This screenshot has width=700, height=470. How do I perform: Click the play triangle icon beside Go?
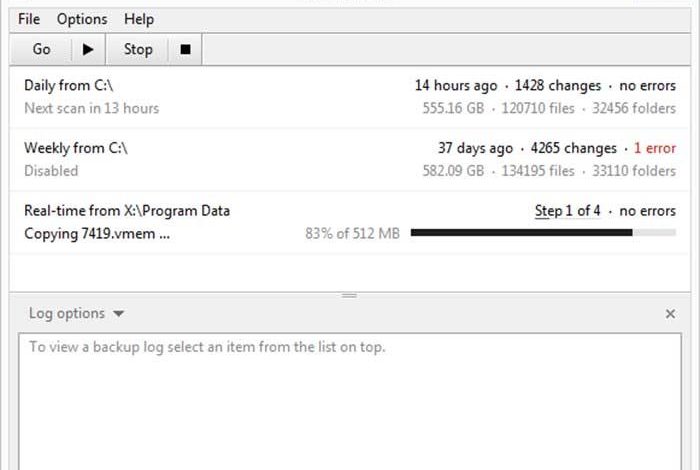(88, 49)
